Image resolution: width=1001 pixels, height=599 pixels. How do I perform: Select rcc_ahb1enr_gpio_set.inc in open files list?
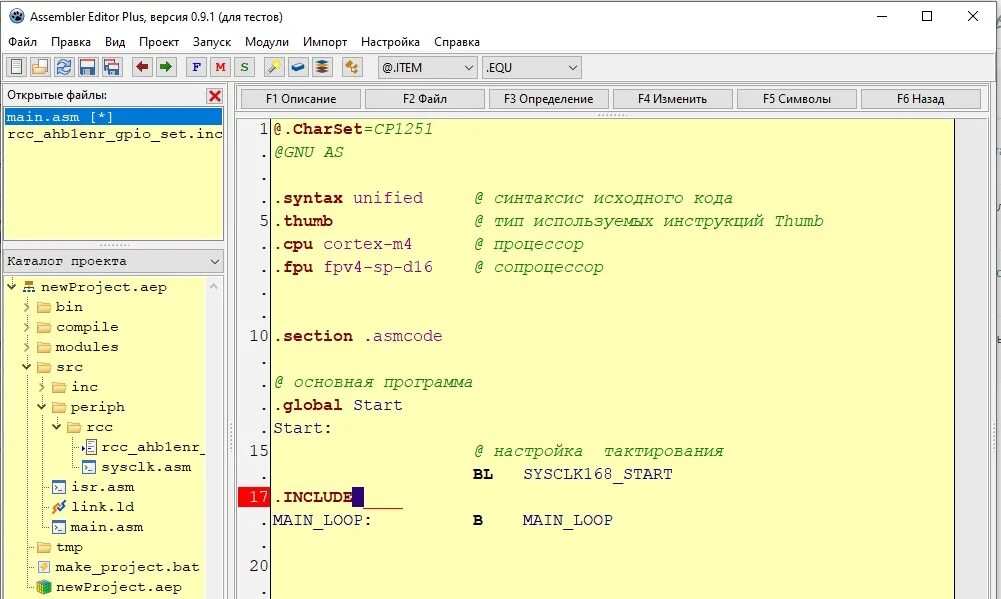pos(114,134)
